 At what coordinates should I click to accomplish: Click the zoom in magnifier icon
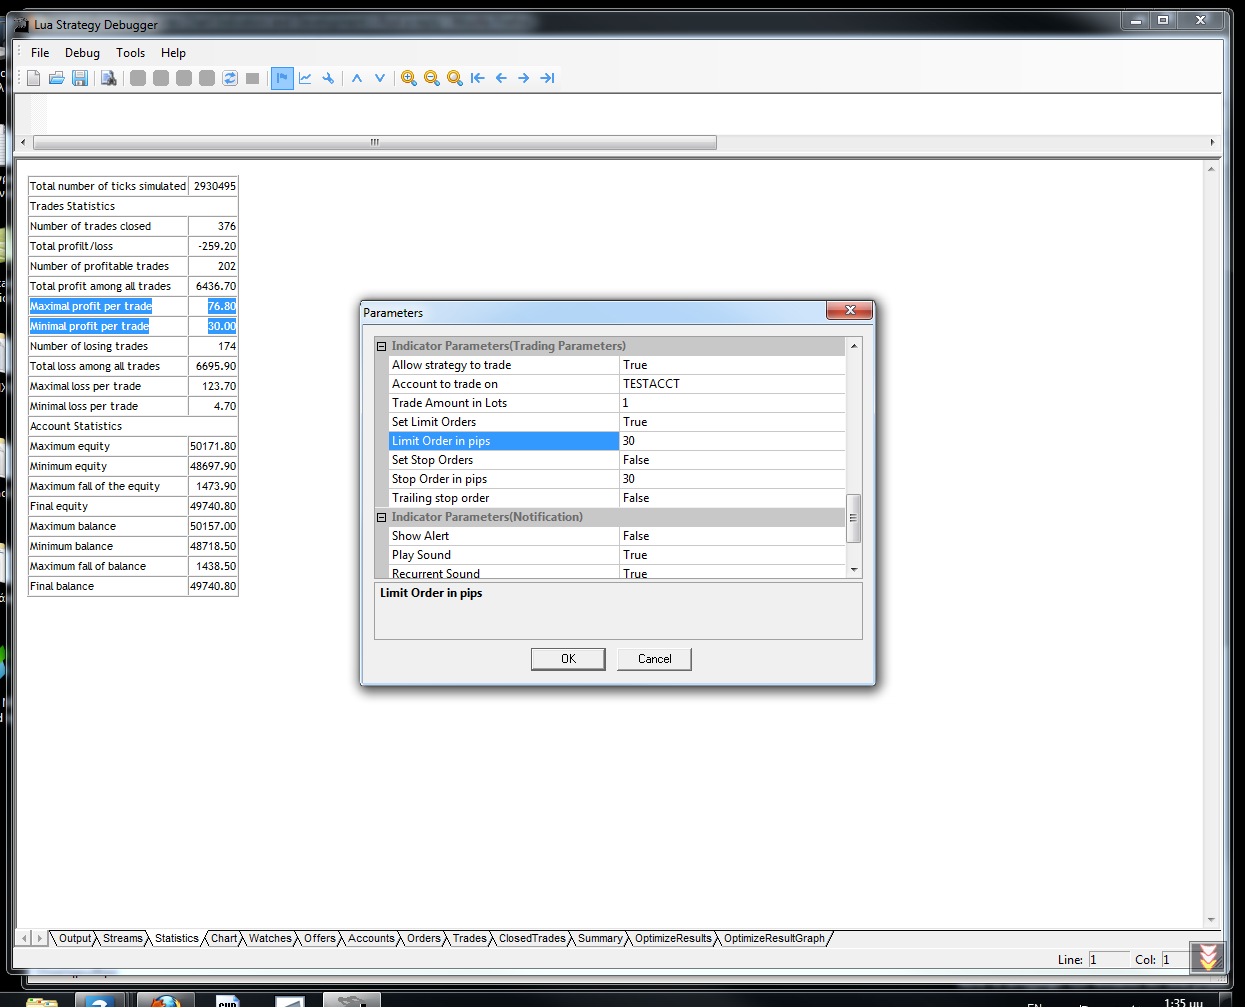pos(409,78)
